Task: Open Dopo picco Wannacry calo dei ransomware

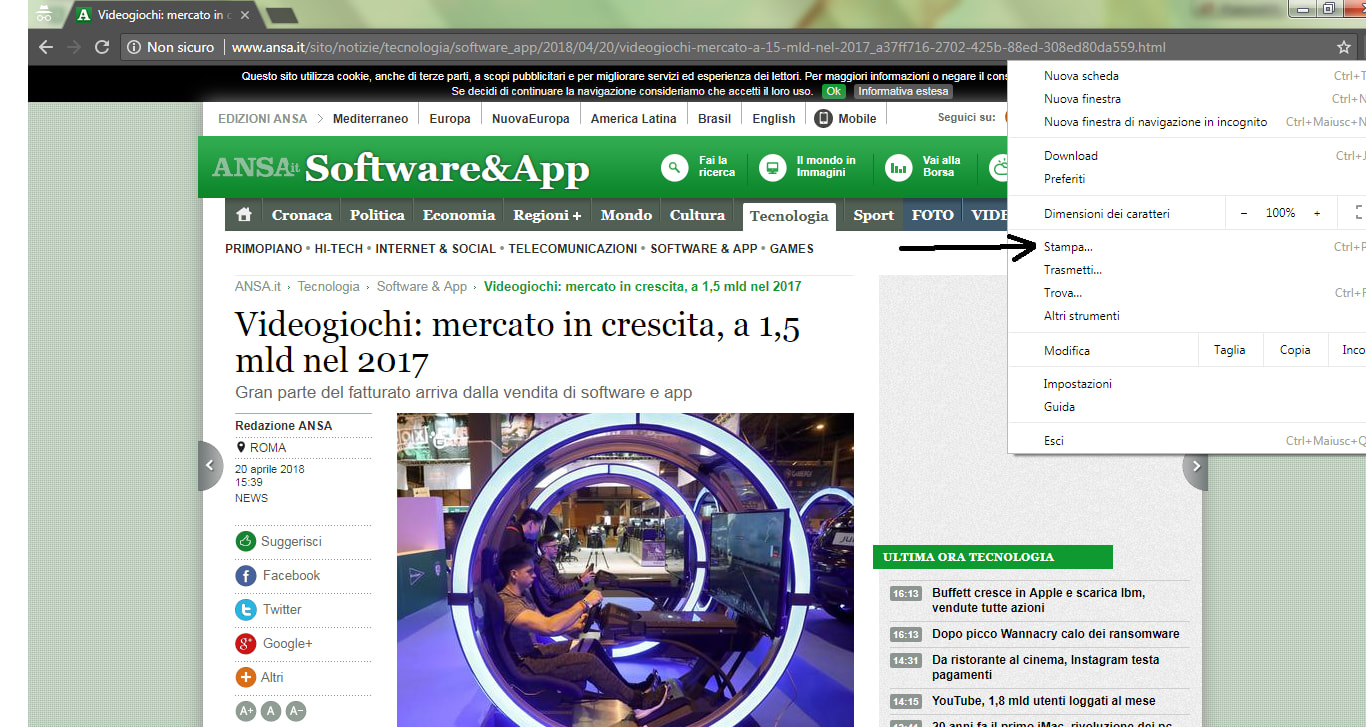Action: click(1055, 634)
